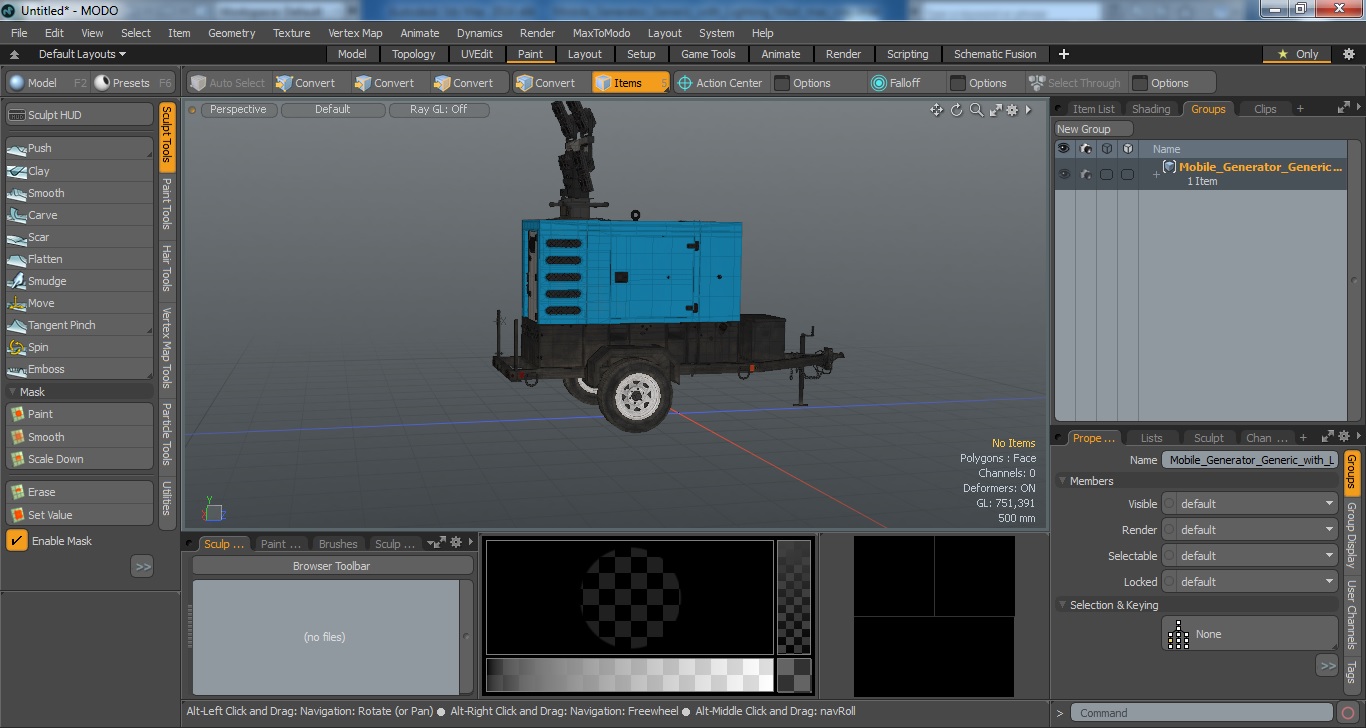This screenshot has width=1366, height=728.
Task: Select the Spin sculpt tool
Action: (79, 347)
